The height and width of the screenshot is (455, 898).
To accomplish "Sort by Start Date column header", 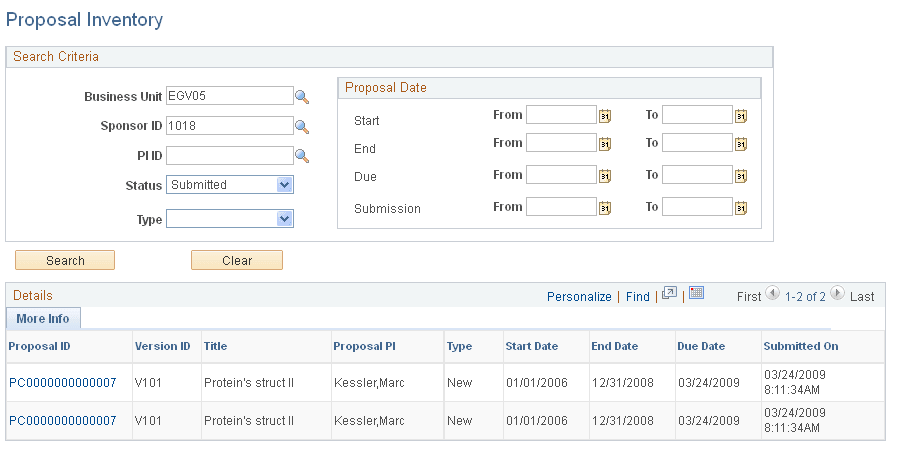I will [x=531, y=346].
